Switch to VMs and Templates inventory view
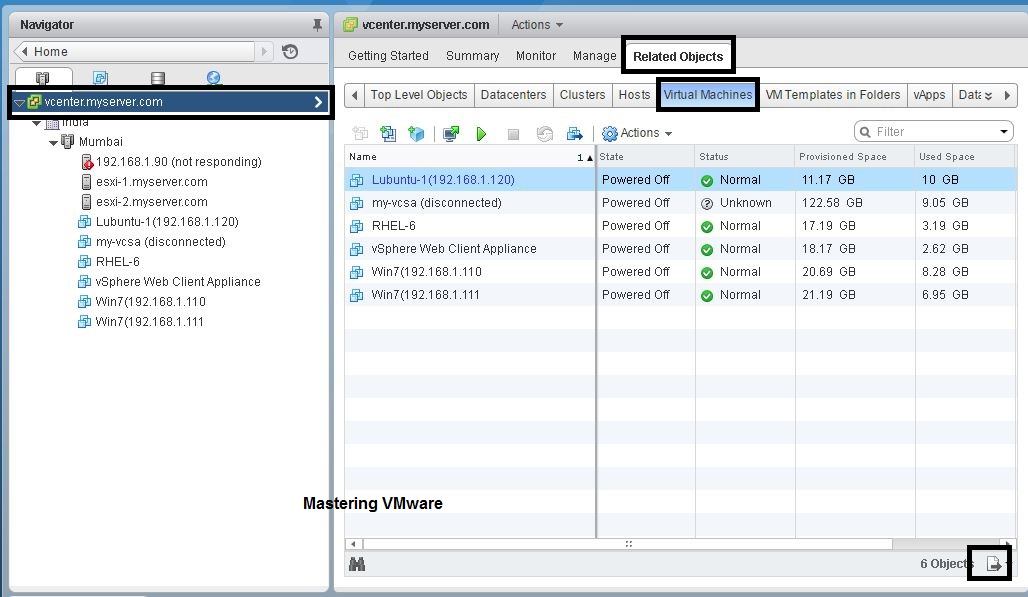Image resolution: width=1028 pixels, height=597 pixels. click(100, 76)
